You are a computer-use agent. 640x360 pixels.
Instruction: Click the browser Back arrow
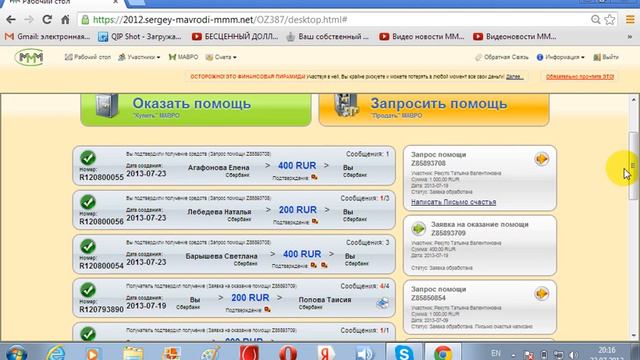pos(11,19)
